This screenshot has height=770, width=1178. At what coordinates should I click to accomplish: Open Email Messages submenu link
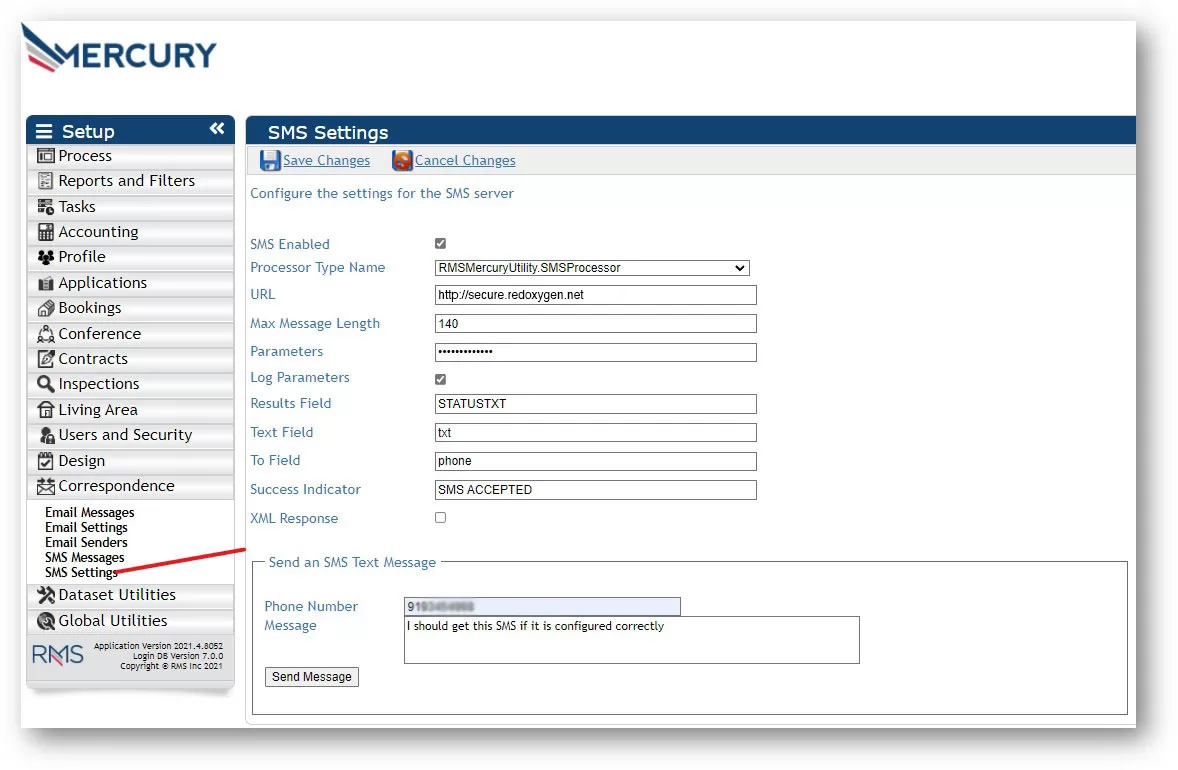coord(89,512)
